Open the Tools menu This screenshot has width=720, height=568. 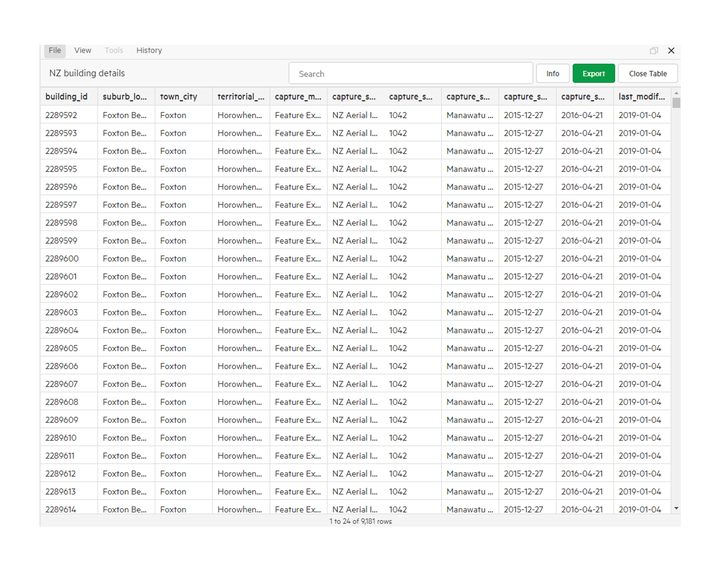coord(113,51)
